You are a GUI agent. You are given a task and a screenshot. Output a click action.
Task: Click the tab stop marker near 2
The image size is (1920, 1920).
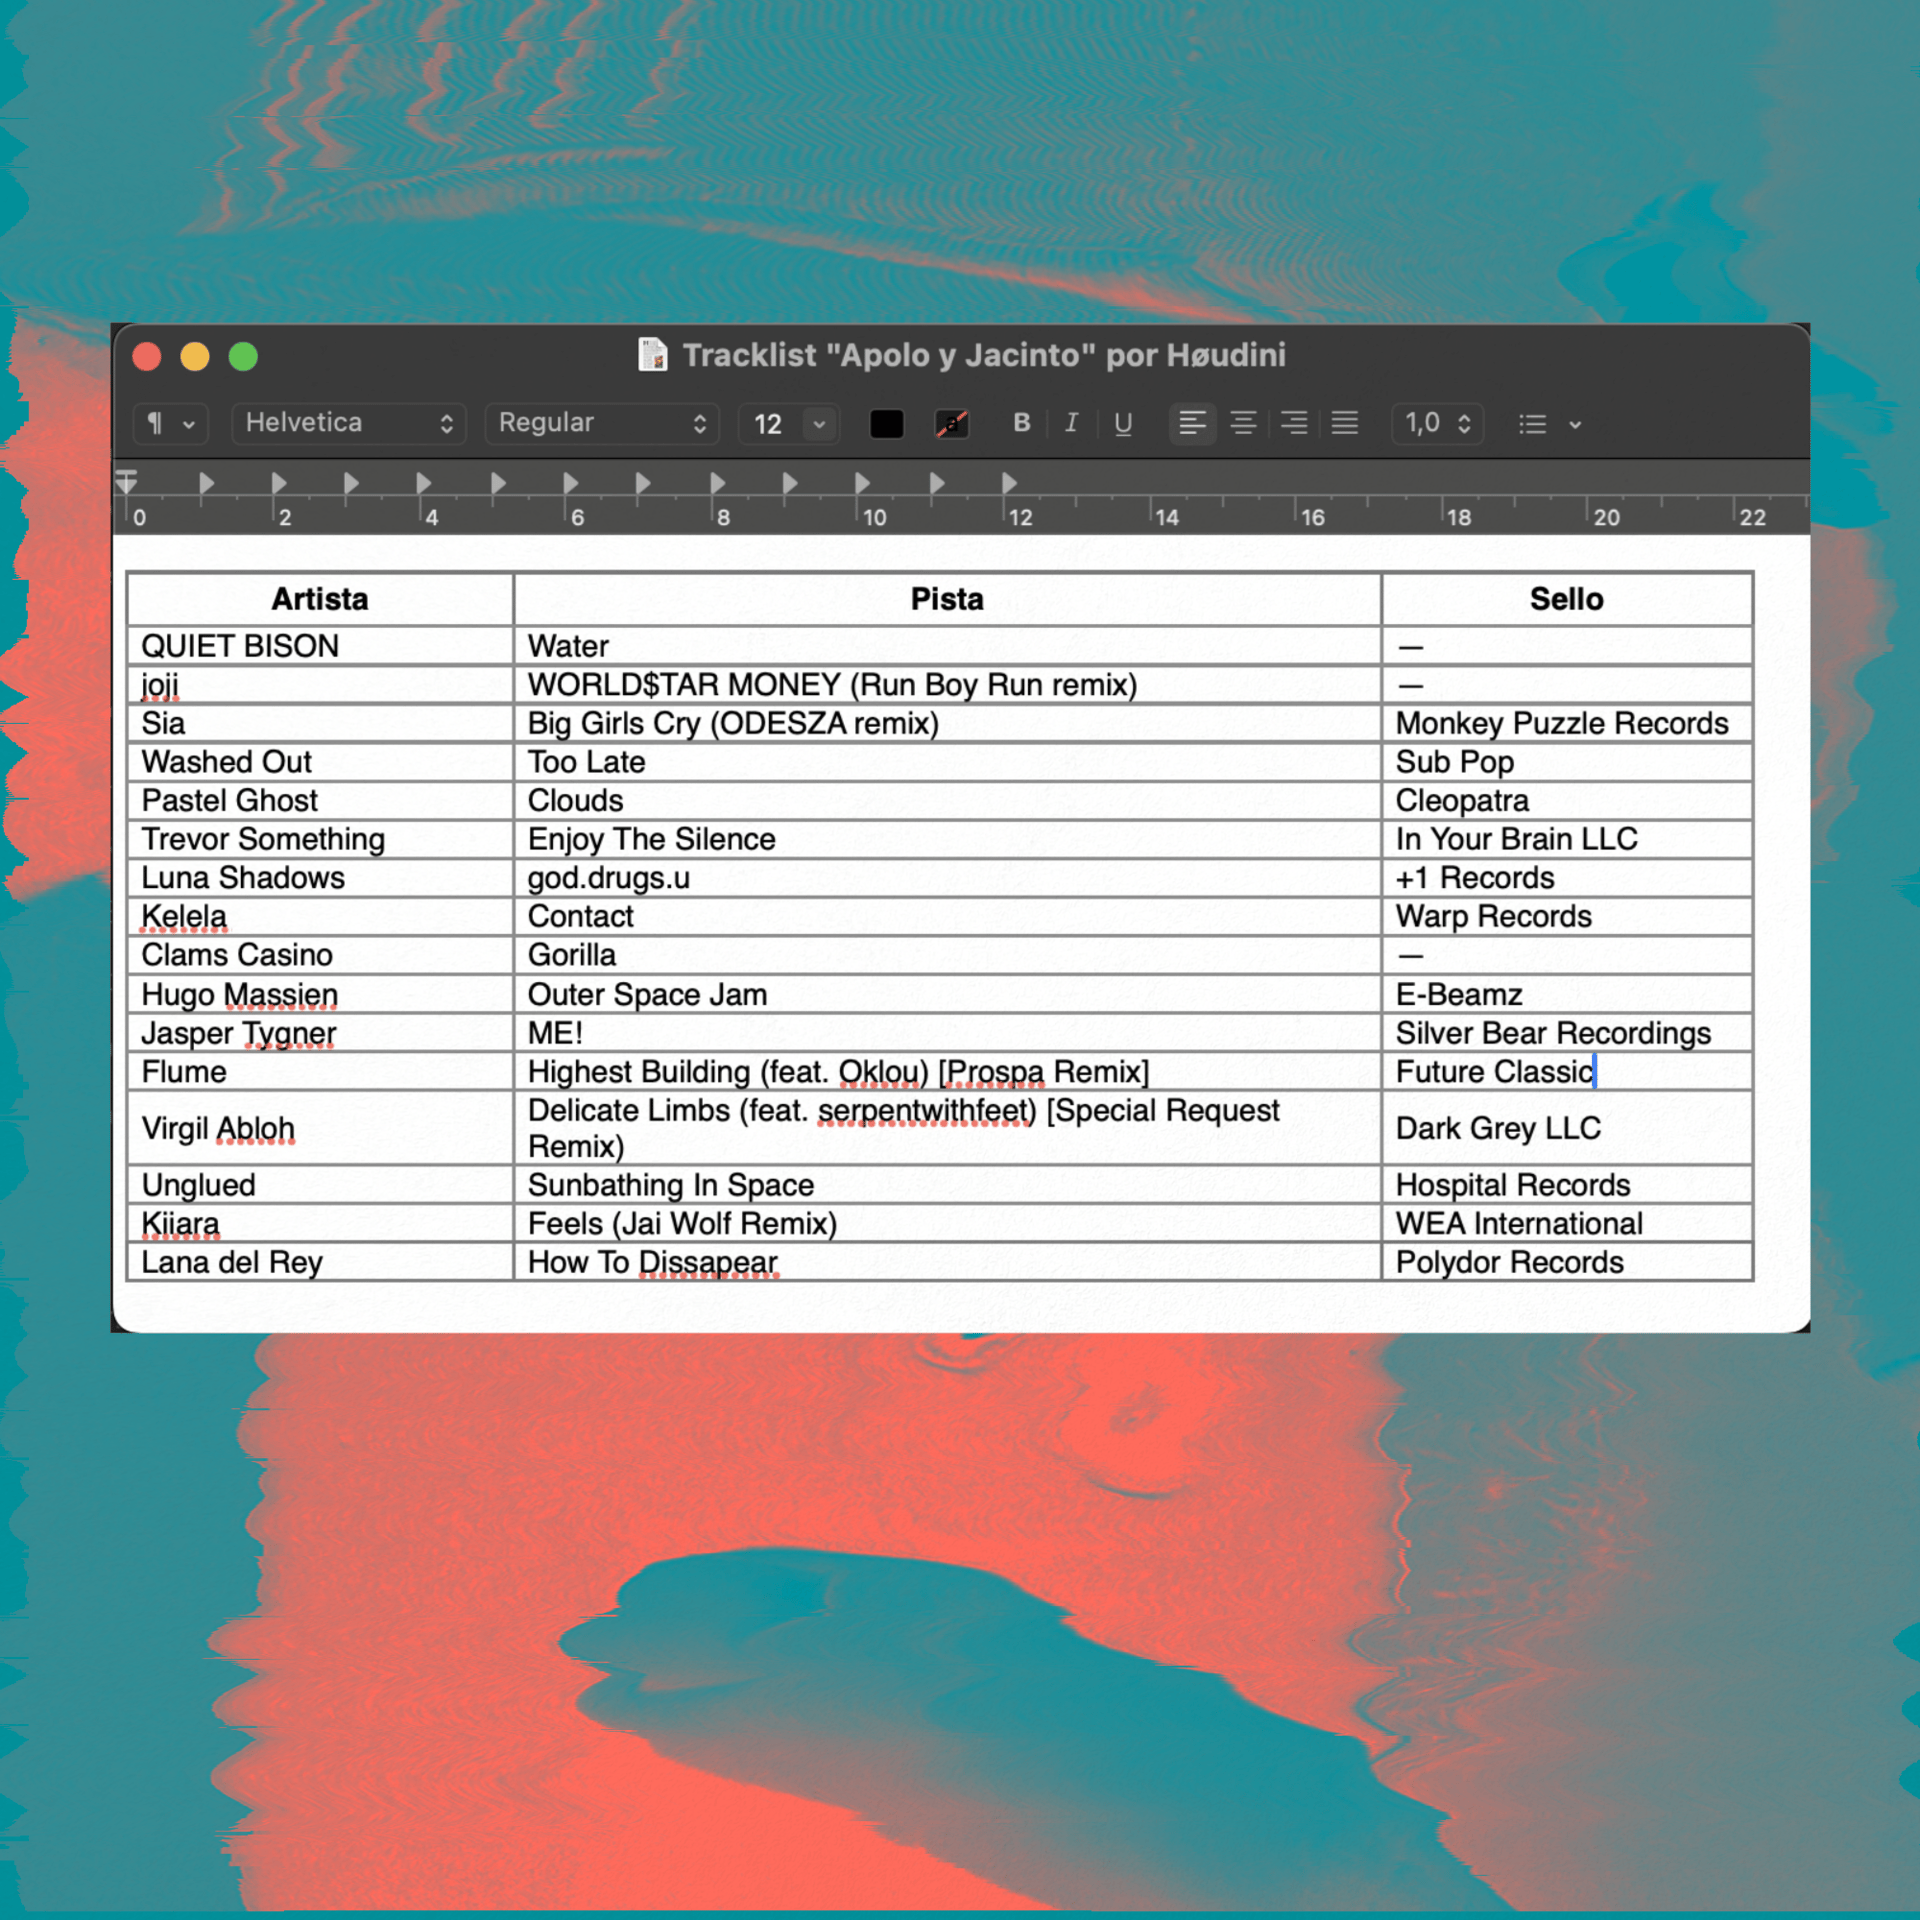pyautogui.click(x=279, y=483)
